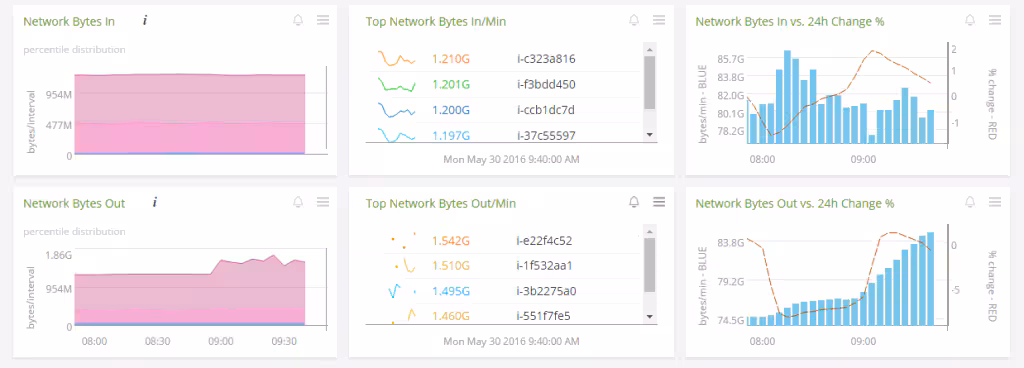
Task: Click the 1.495G value
Action: click(451, 291)
